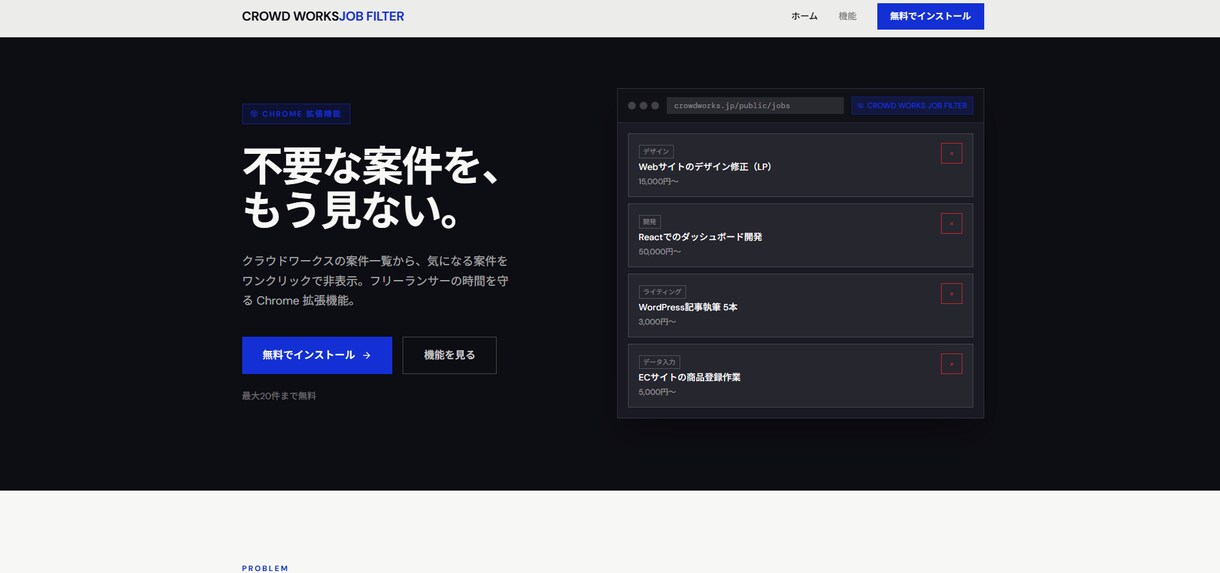This screenshot has height=573, width=1220.
Task: Click the header 無料でインストール button
Action: point(930,16)
